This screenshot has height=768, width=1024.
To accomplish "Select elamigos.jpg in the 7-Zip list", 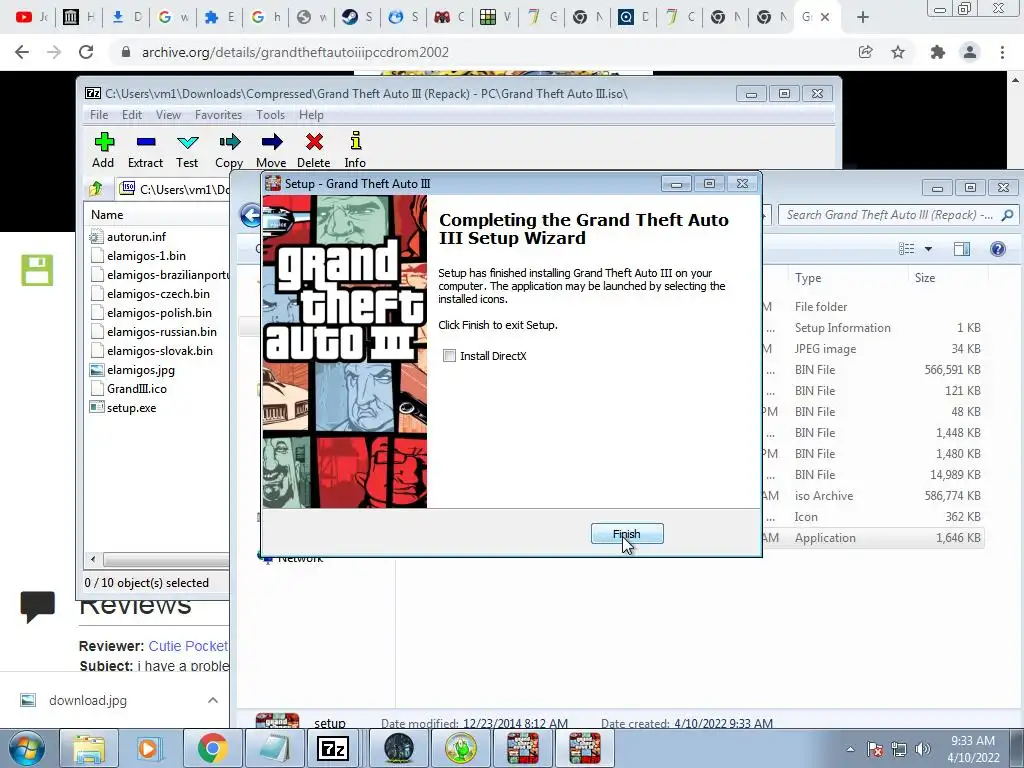I will (141, 370).
